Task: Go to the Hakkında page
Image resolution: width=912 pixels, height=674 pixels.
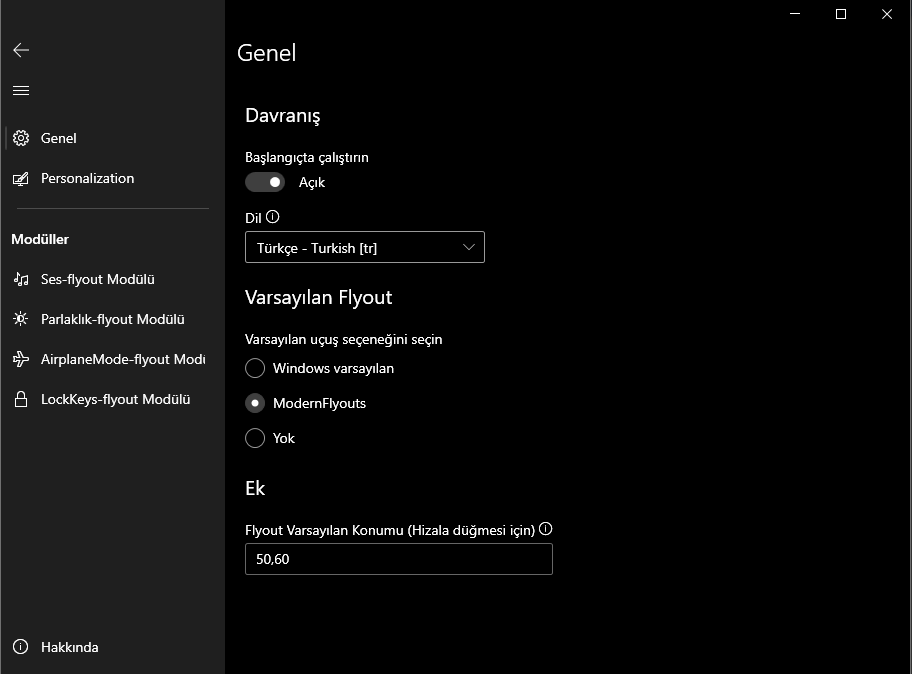Action: 69,647
